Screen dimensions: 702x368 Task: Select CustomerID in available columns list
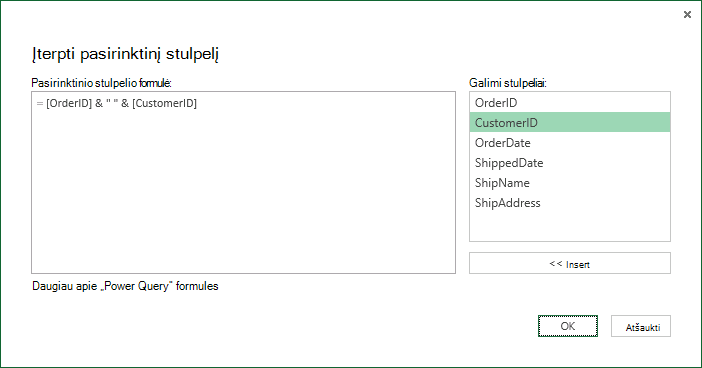pos(569,122)
